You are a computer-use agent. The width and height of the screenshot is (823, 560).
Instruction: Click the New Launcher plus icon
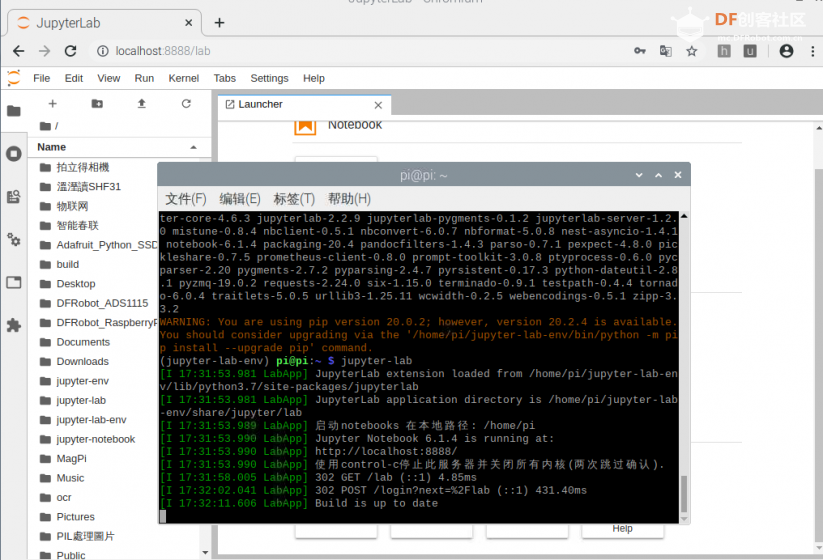52,104
